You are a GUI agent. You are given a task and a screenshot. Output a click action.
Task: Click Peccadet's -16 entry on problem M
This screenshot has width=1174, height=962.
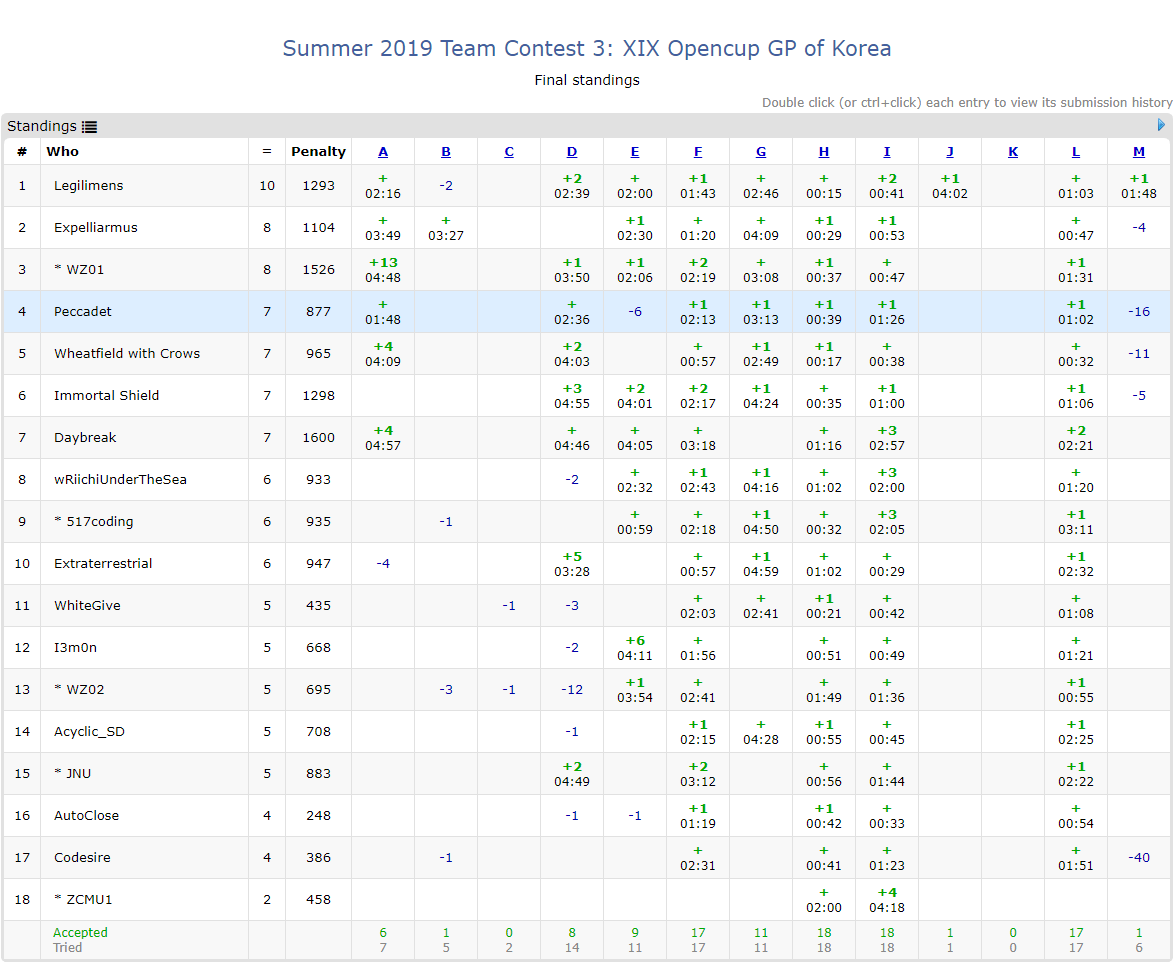1139,312
